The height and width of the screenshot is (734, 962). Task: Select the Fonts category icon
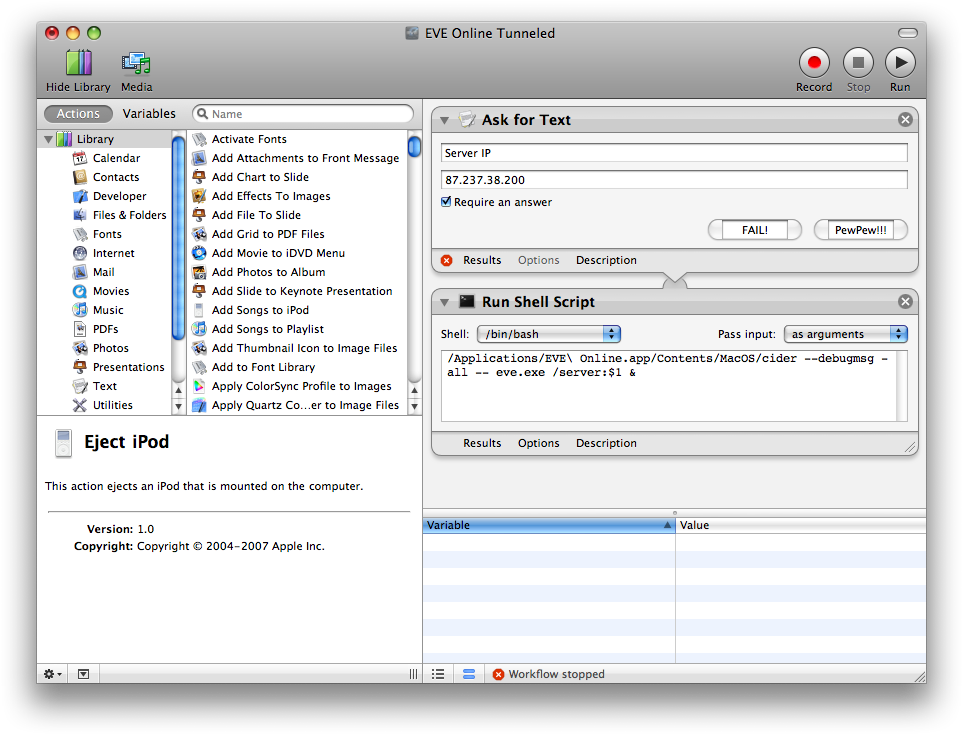(80, 234)
